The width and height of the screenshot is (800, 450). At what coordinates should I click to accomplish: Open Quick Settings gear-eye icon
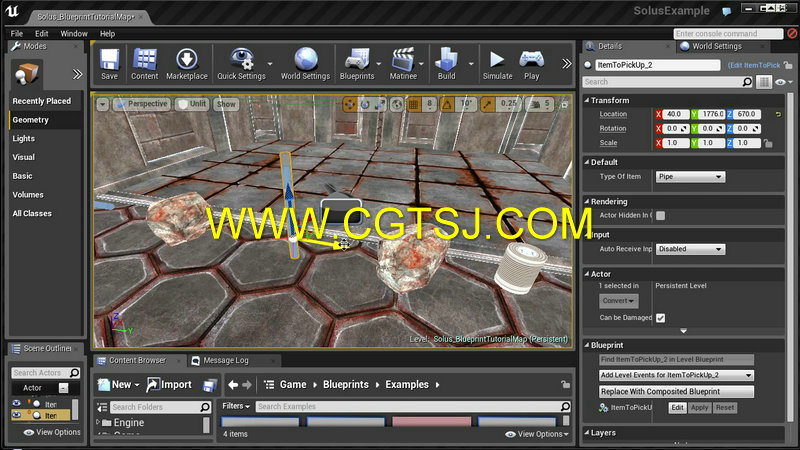point(241,64)
